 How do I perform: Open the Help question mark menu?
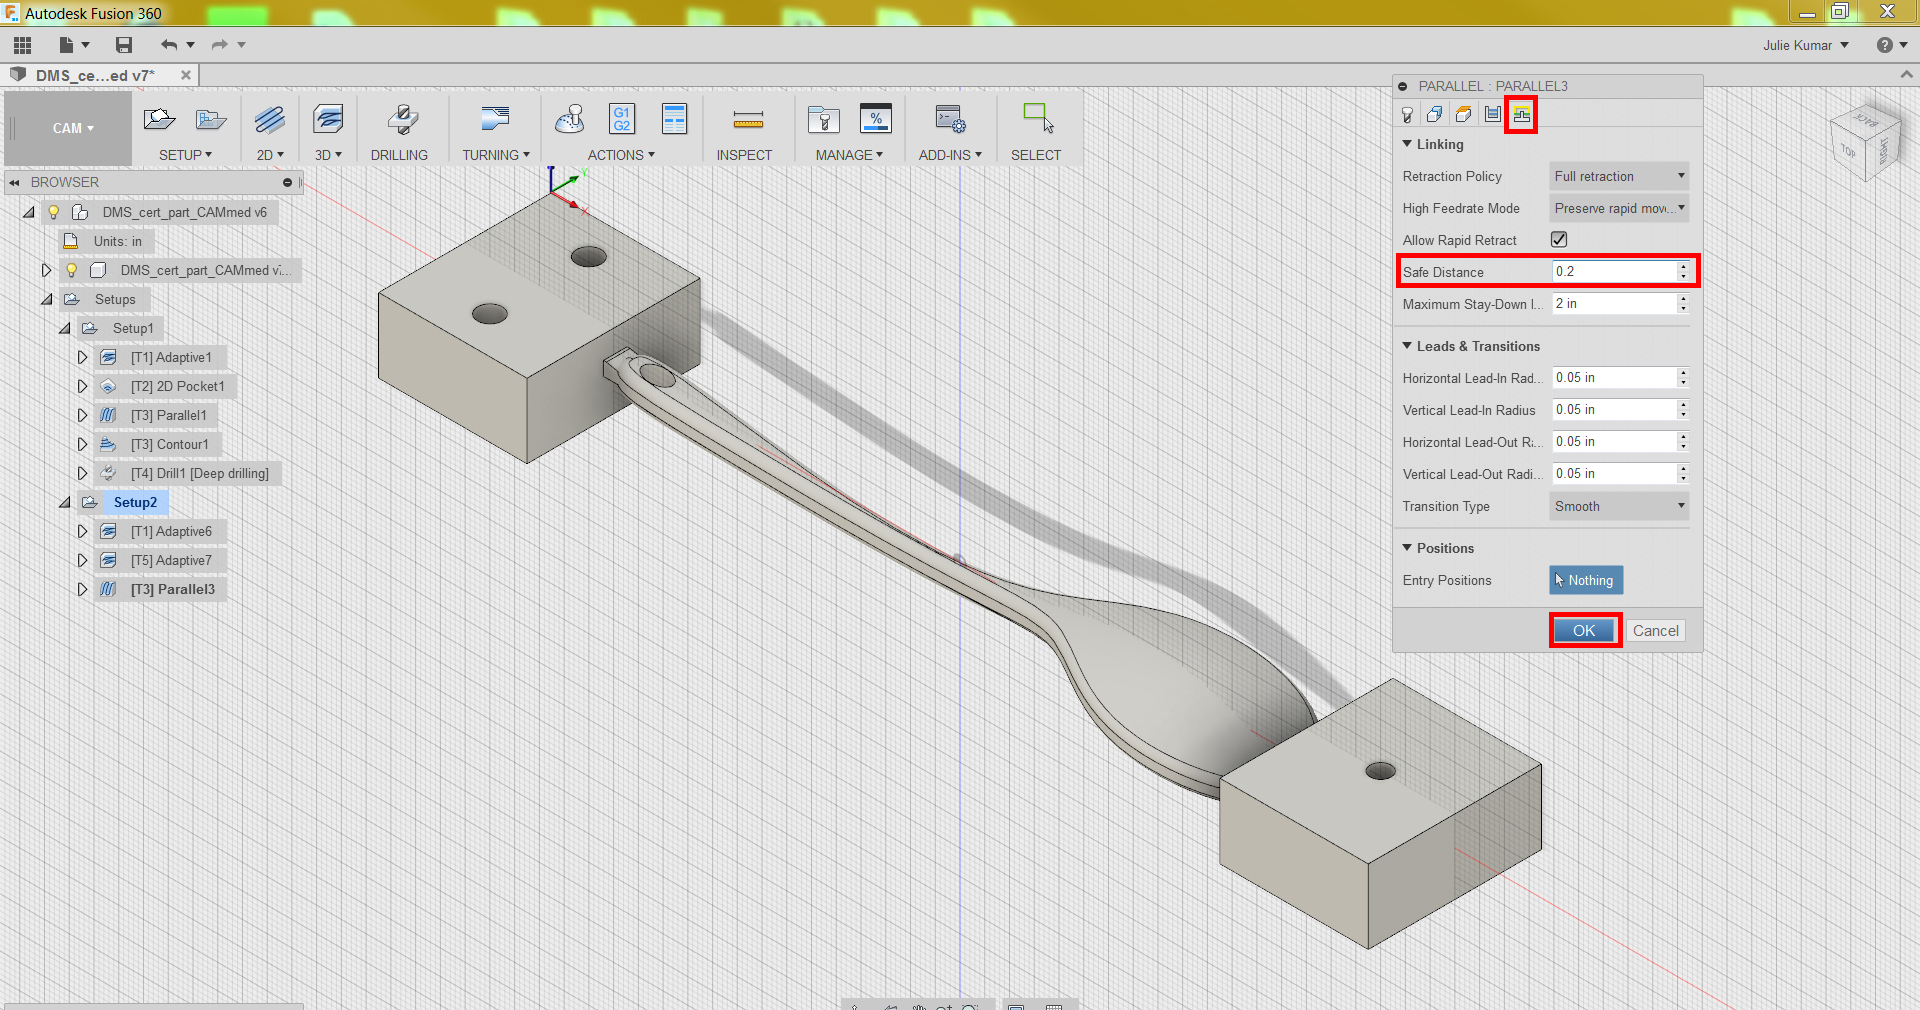tap(1890, 45)
